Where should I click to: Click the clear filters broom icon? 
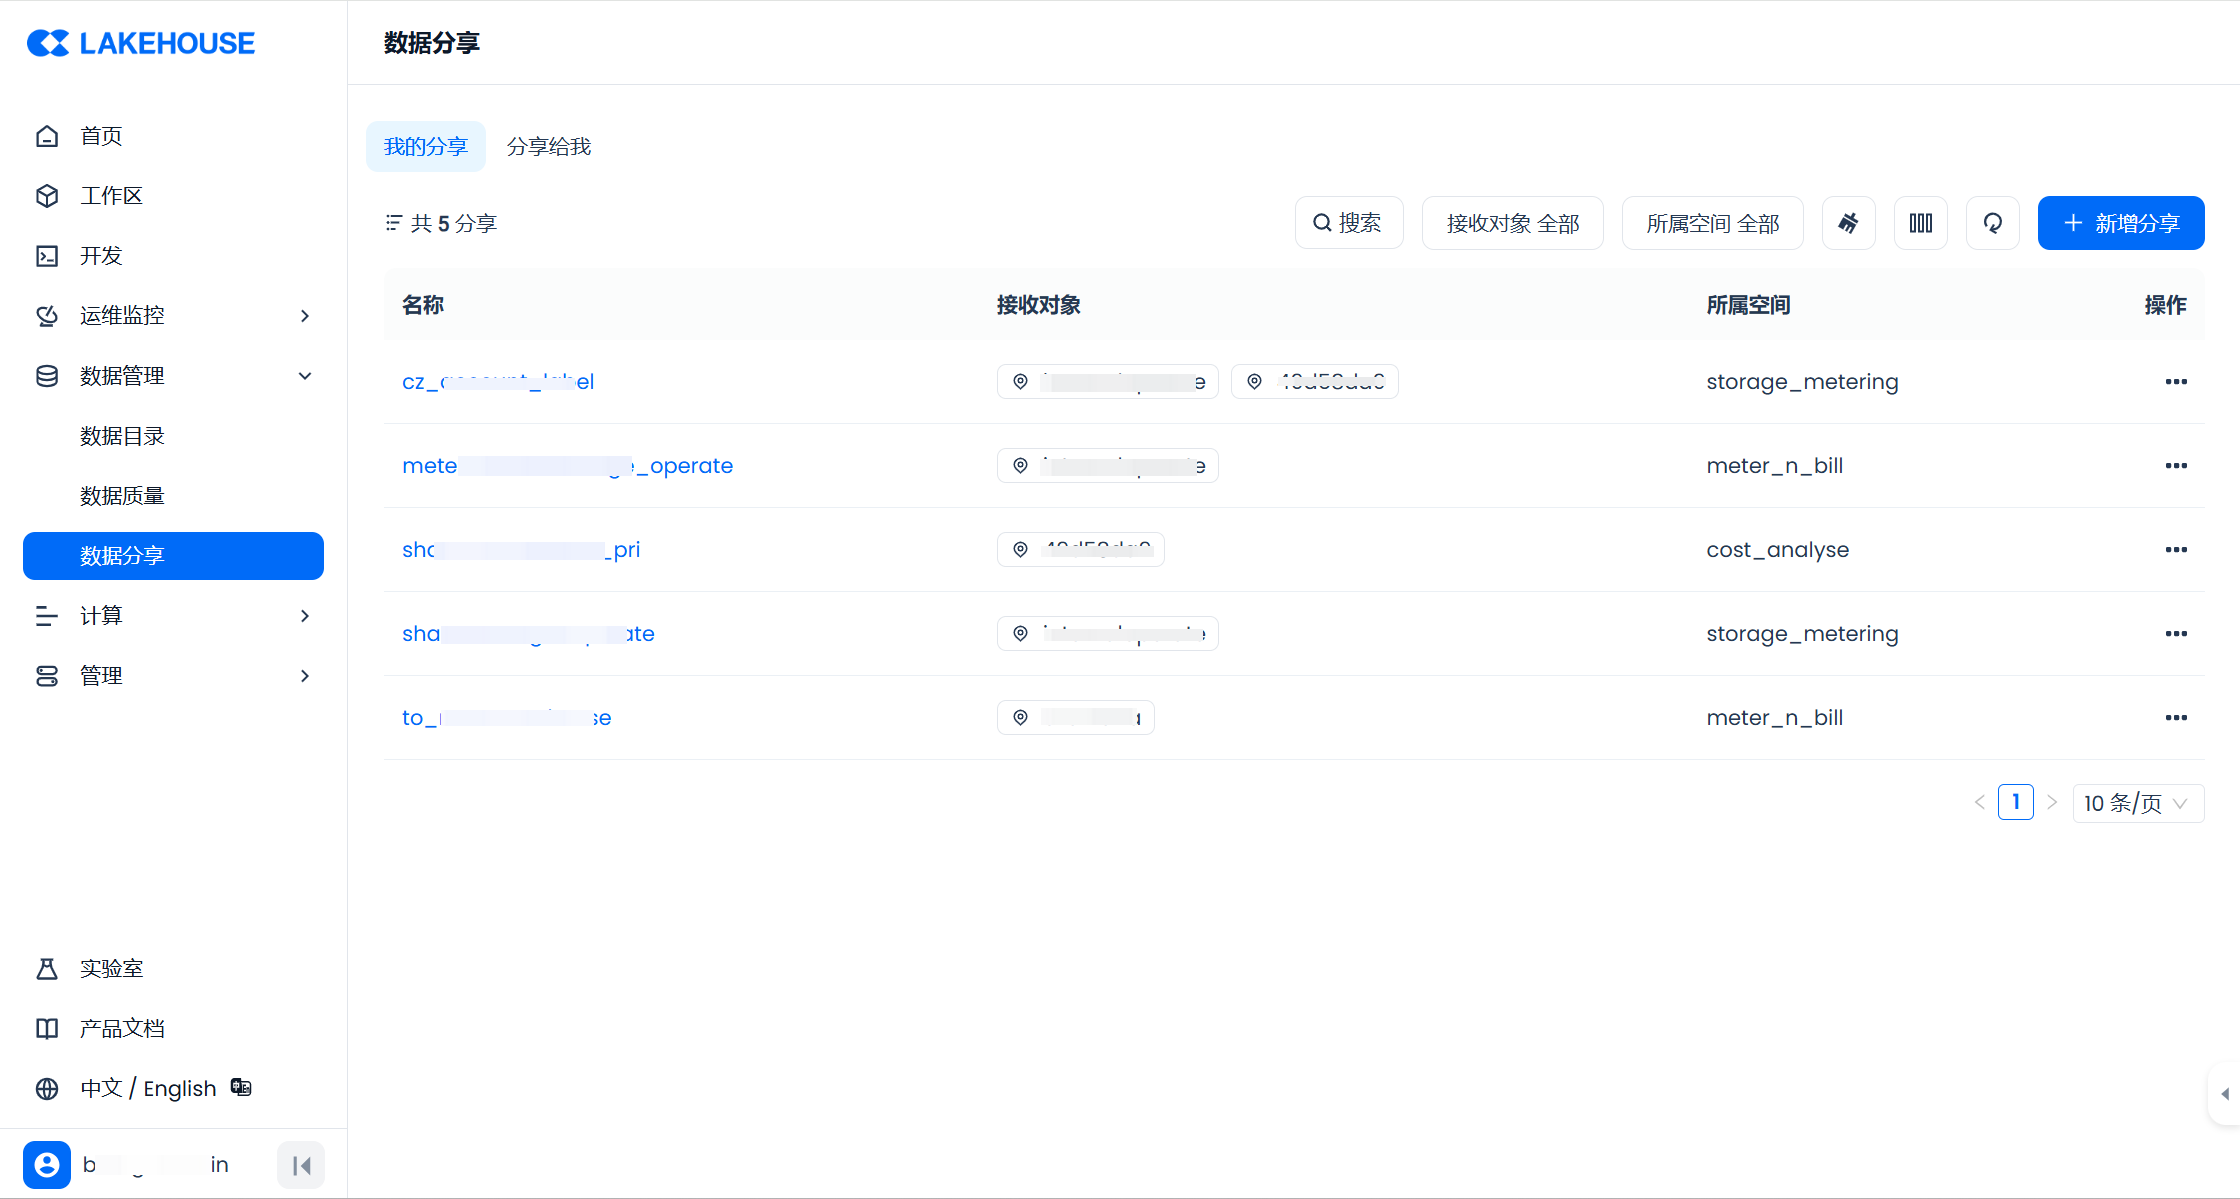pos(1848,223)
